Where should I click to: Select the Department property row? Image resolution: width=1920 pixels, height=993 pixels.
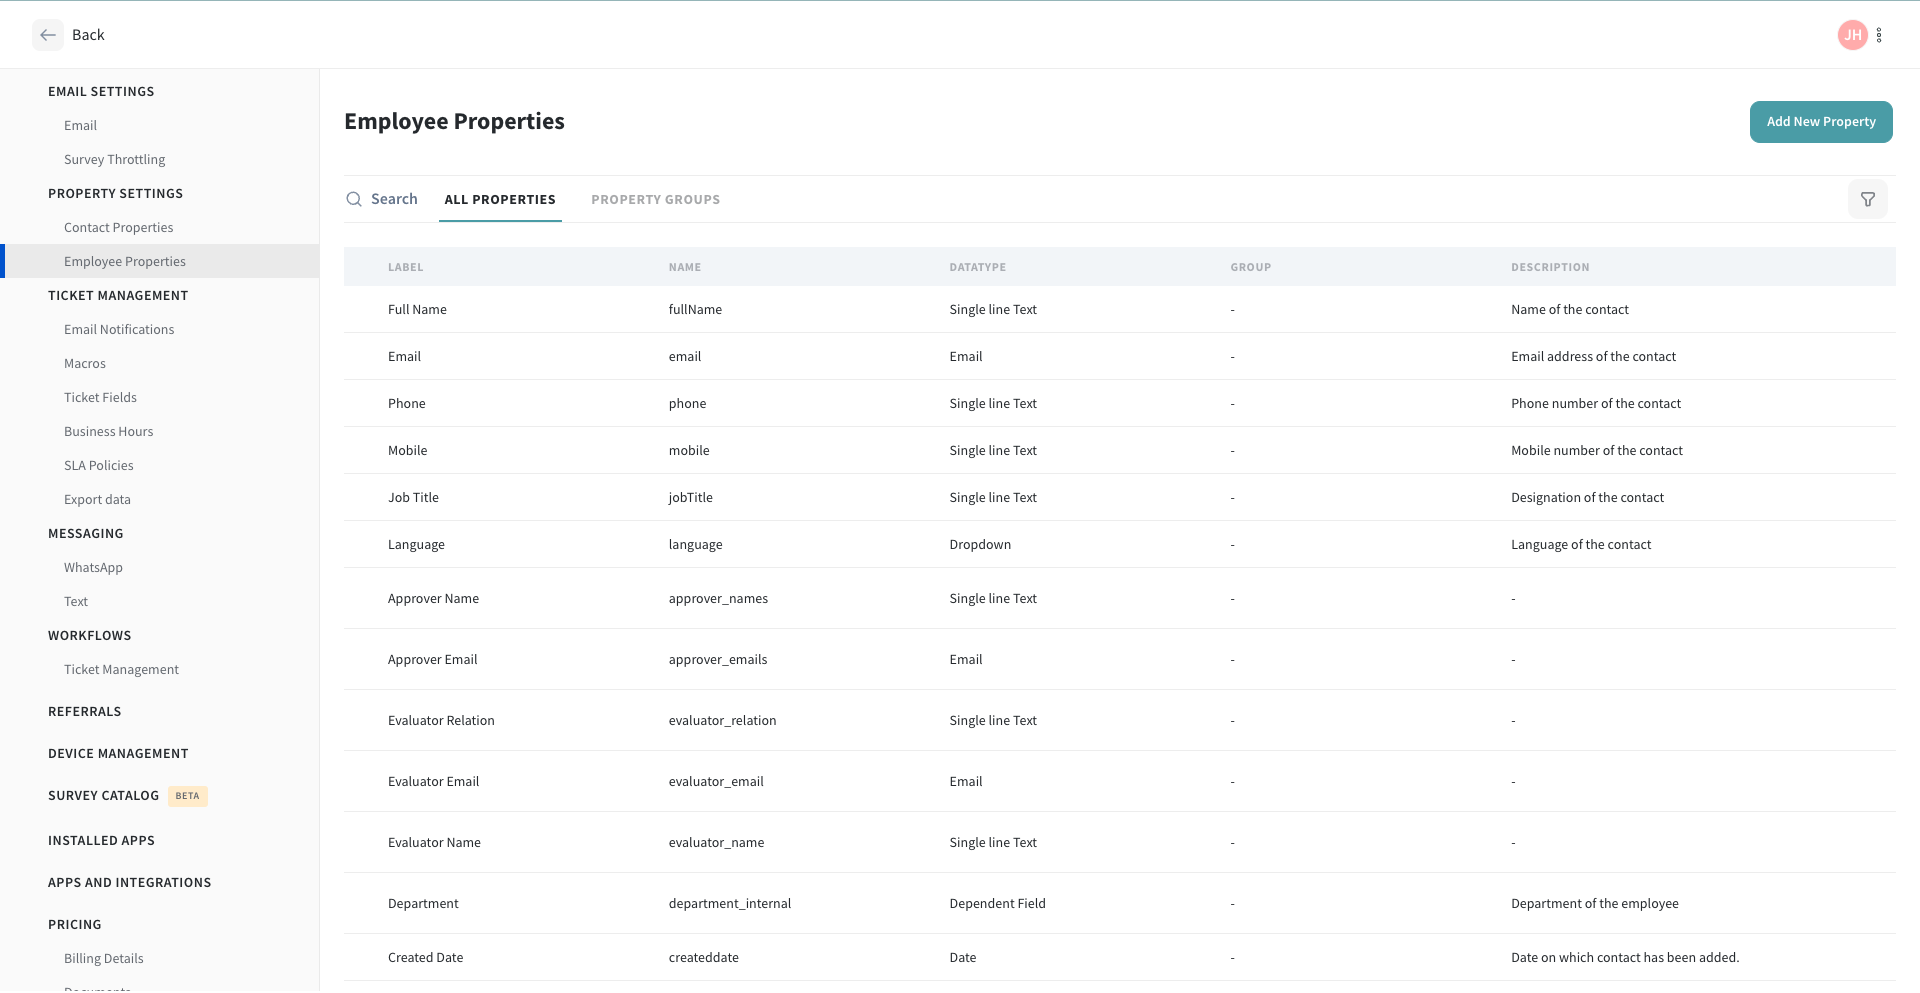423,904
